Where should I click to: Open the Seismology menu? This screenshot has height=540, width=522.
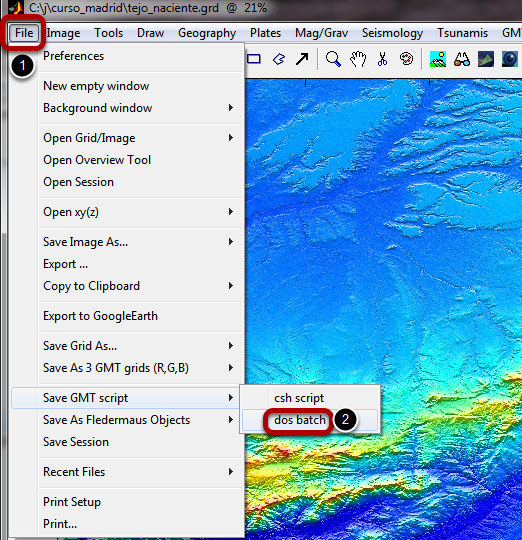(392, 33)
